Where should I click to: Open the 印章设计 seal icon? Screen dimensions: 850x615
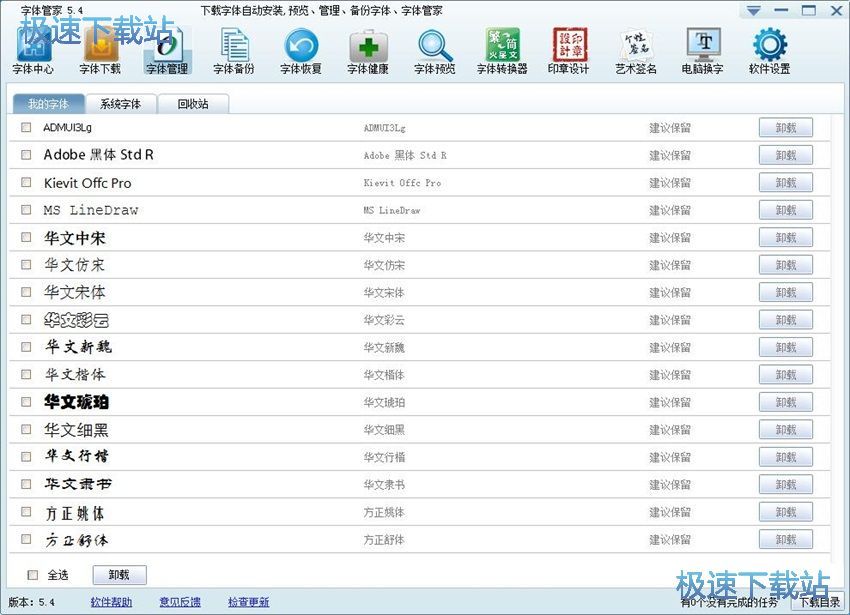coord(569,50)
